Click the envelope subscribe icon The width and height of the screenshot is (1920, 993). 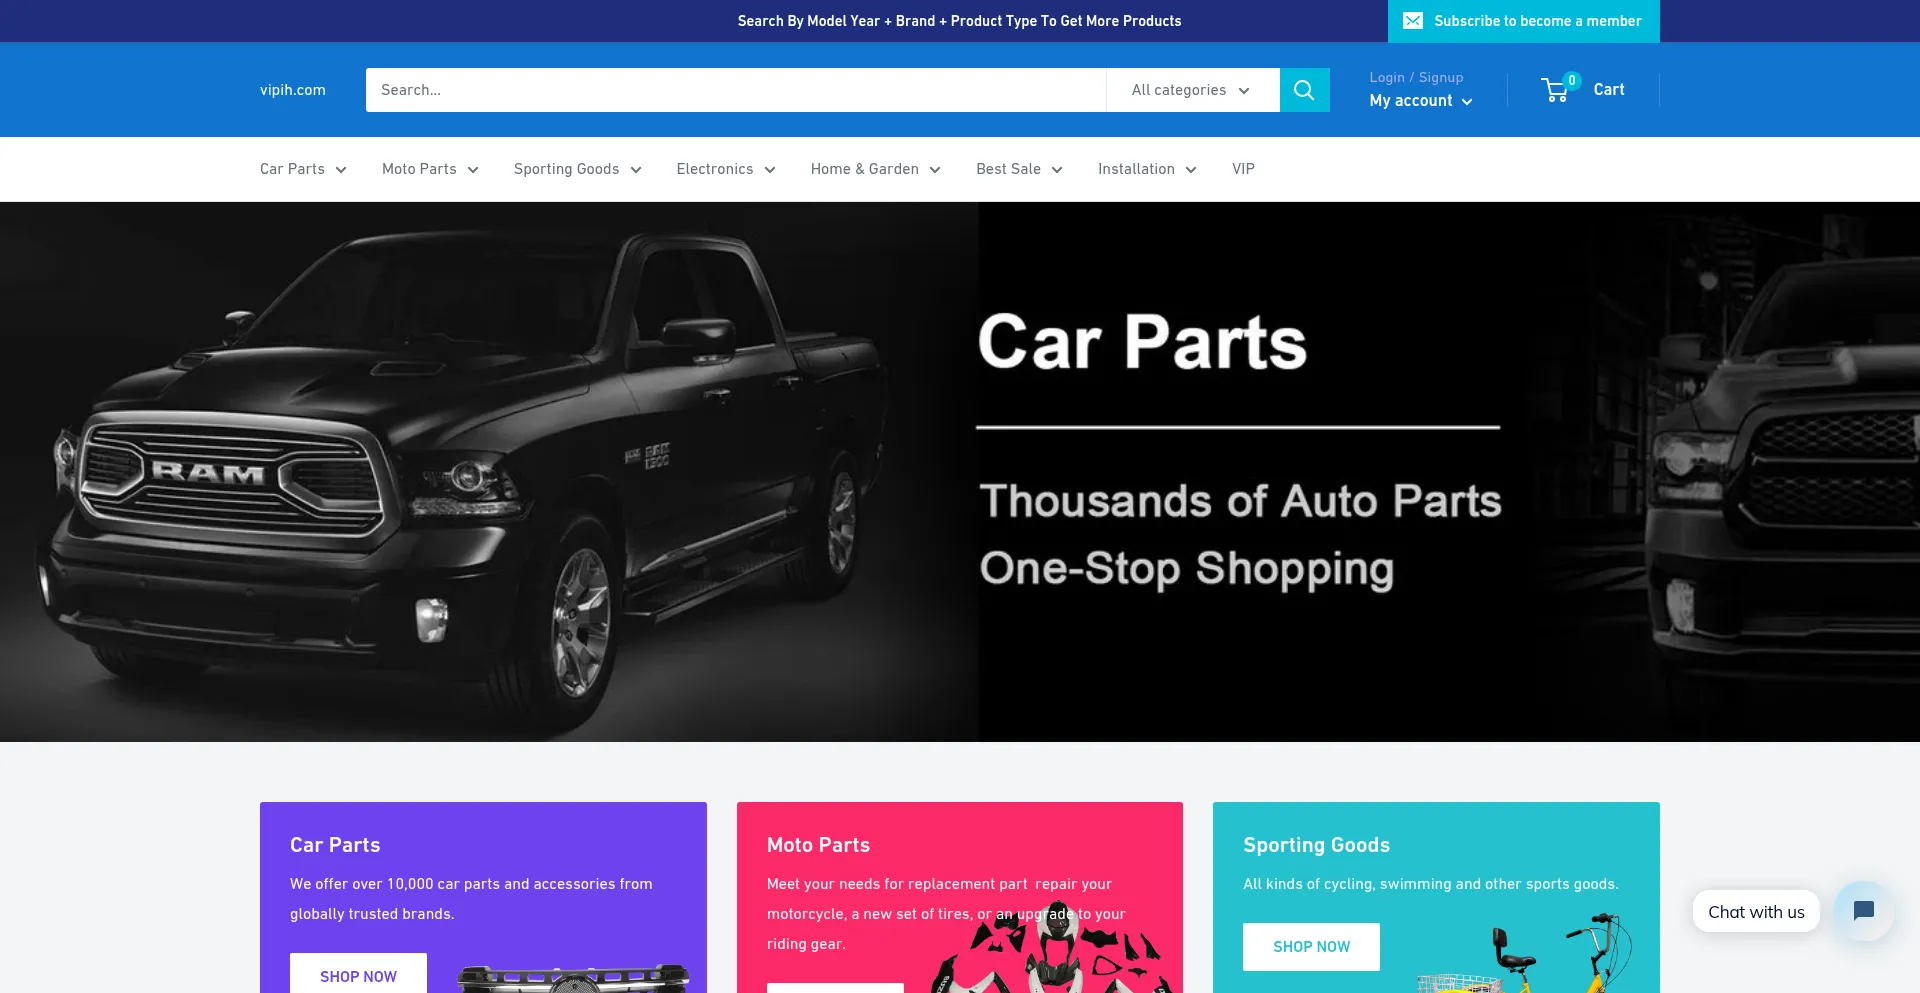(1412, 21)
